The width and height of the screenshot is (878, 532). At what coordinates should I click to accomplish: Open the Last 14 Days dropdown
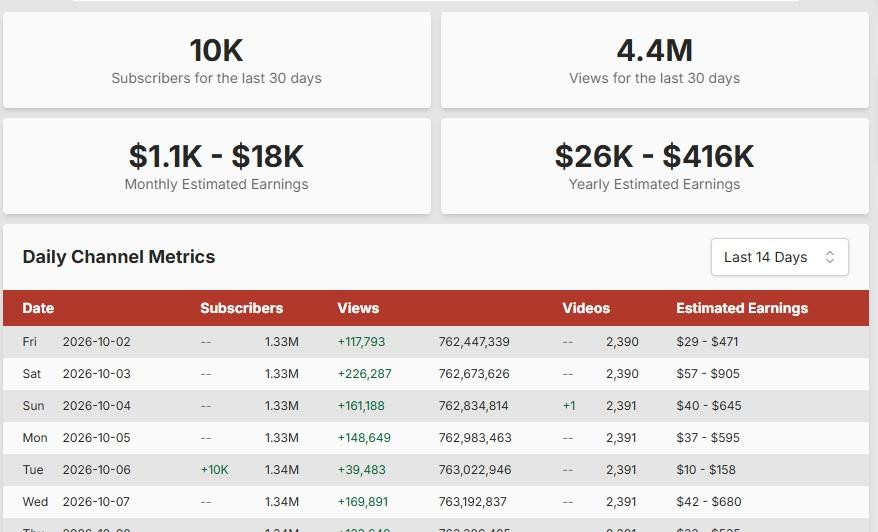coord(779,257)
